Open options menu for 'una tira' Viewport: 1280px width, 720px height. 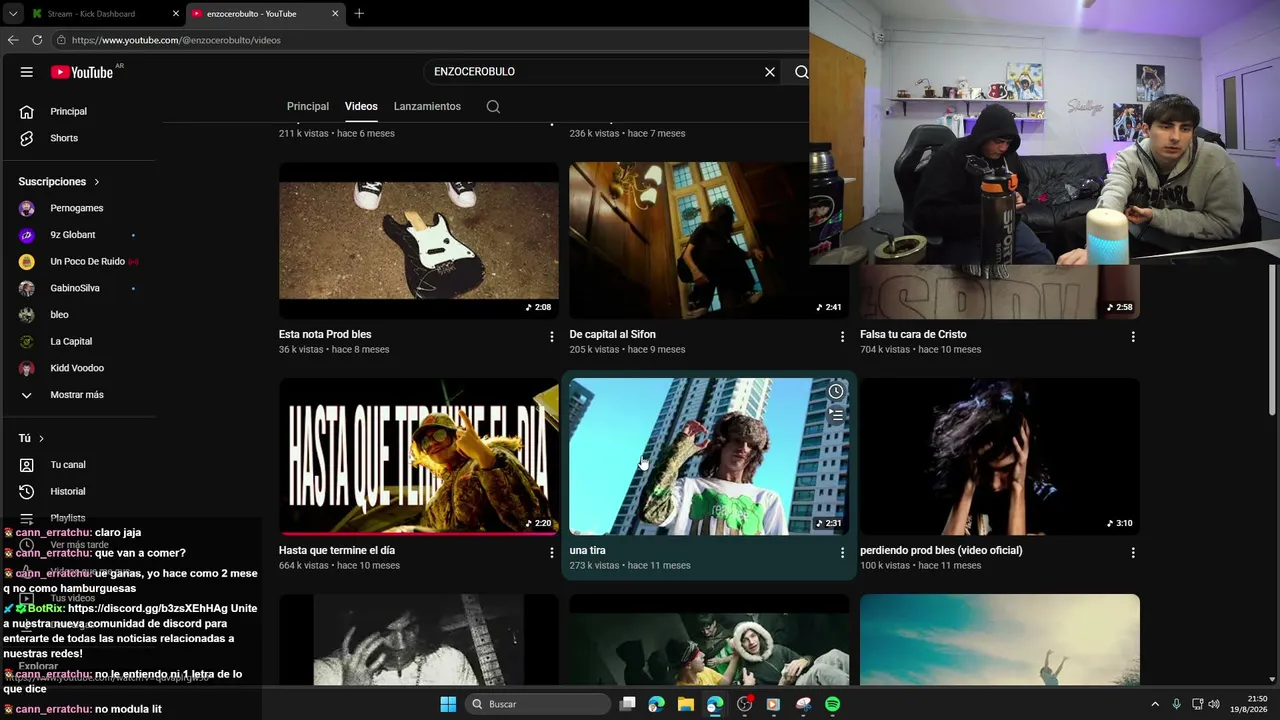click(x=842, y=553)
